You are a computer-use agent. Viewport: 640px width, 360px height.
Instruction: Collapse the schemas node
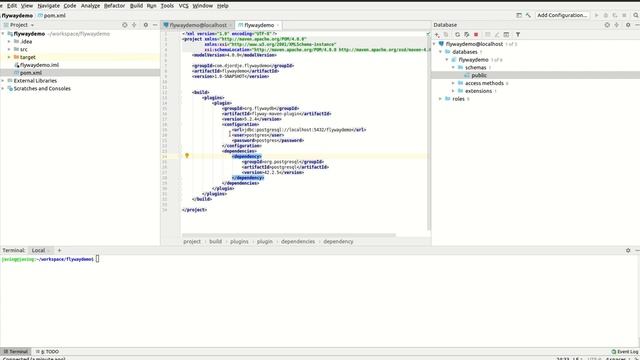453,67
